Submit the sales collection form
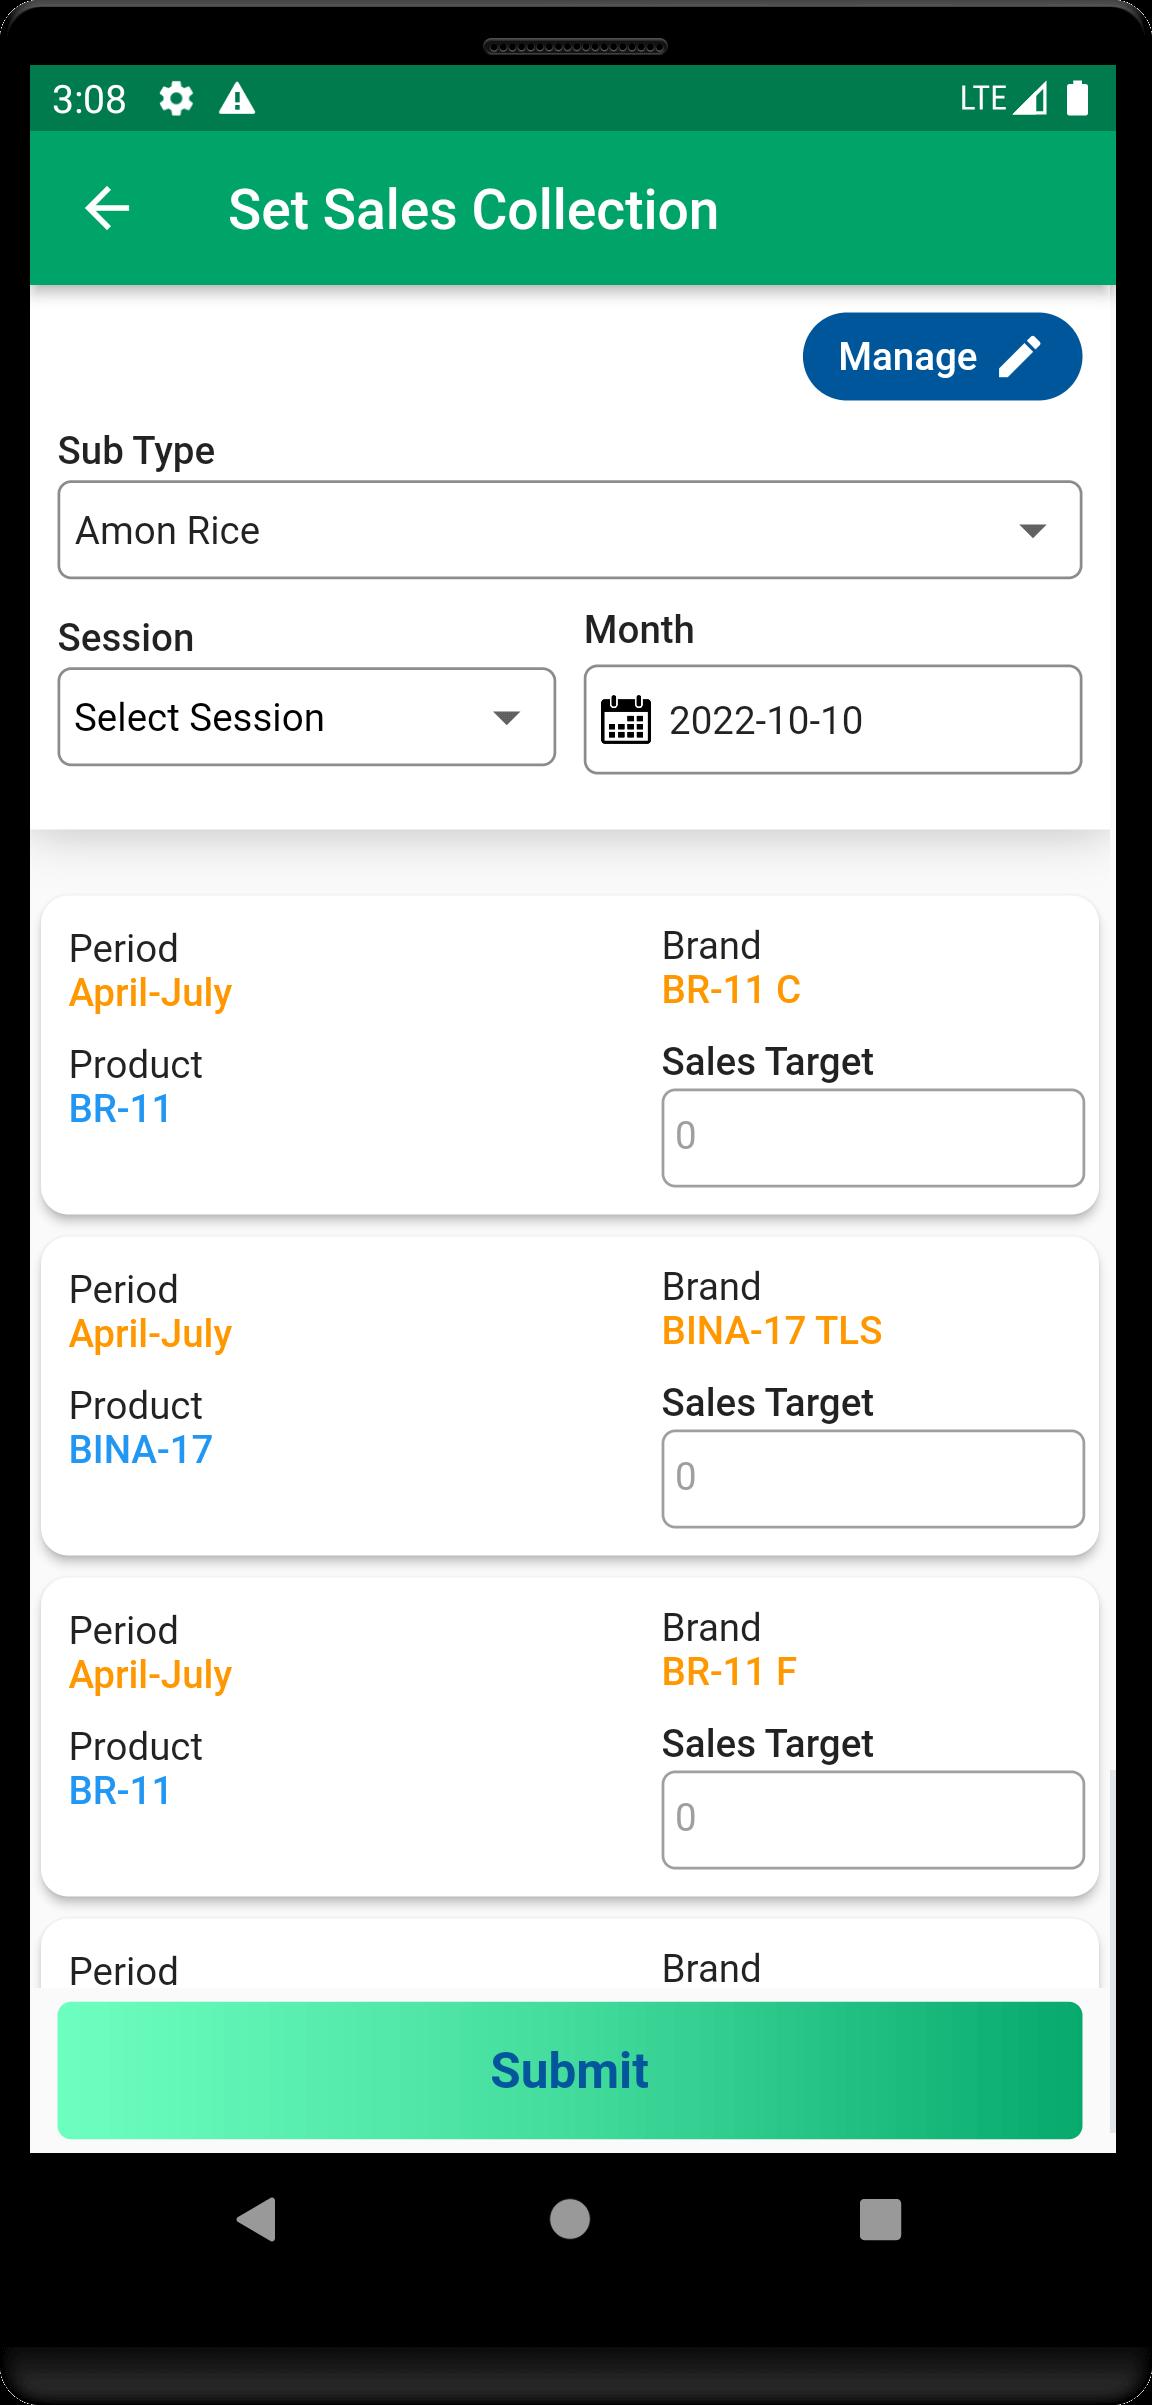 [x=570, y=2070]
